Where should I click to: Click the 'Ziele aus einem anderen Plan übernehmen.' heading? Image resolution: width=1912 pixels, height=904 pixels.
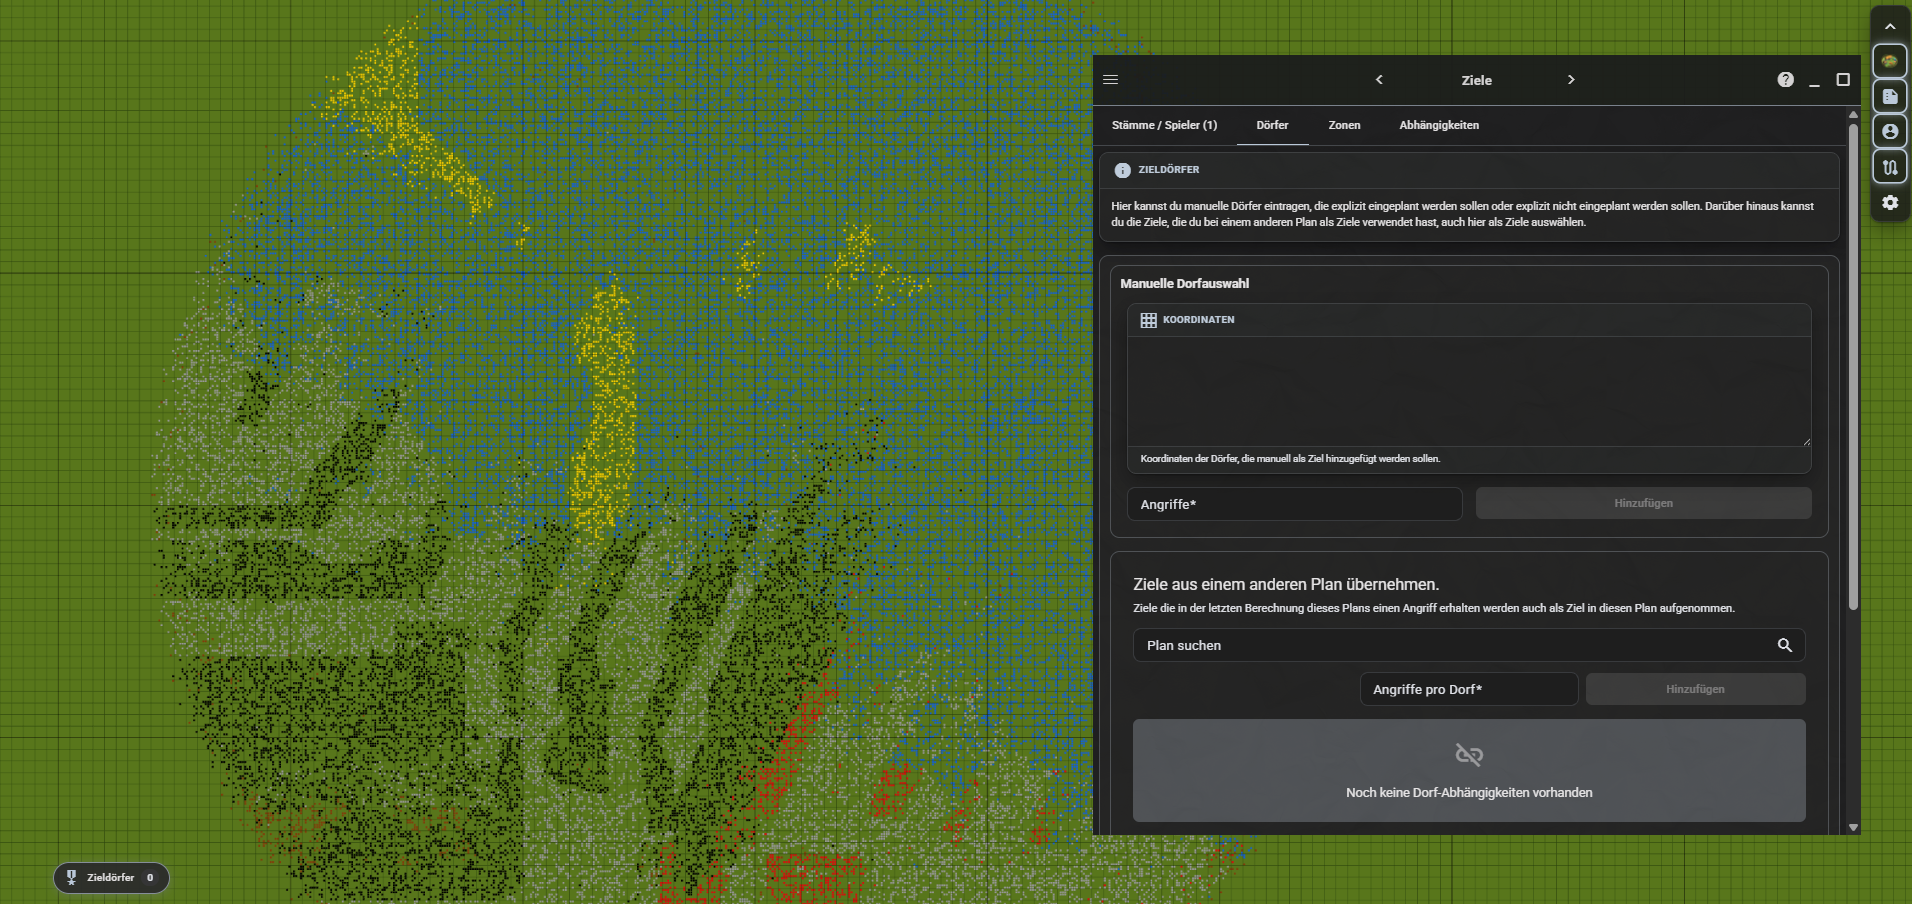(1286, 585)
